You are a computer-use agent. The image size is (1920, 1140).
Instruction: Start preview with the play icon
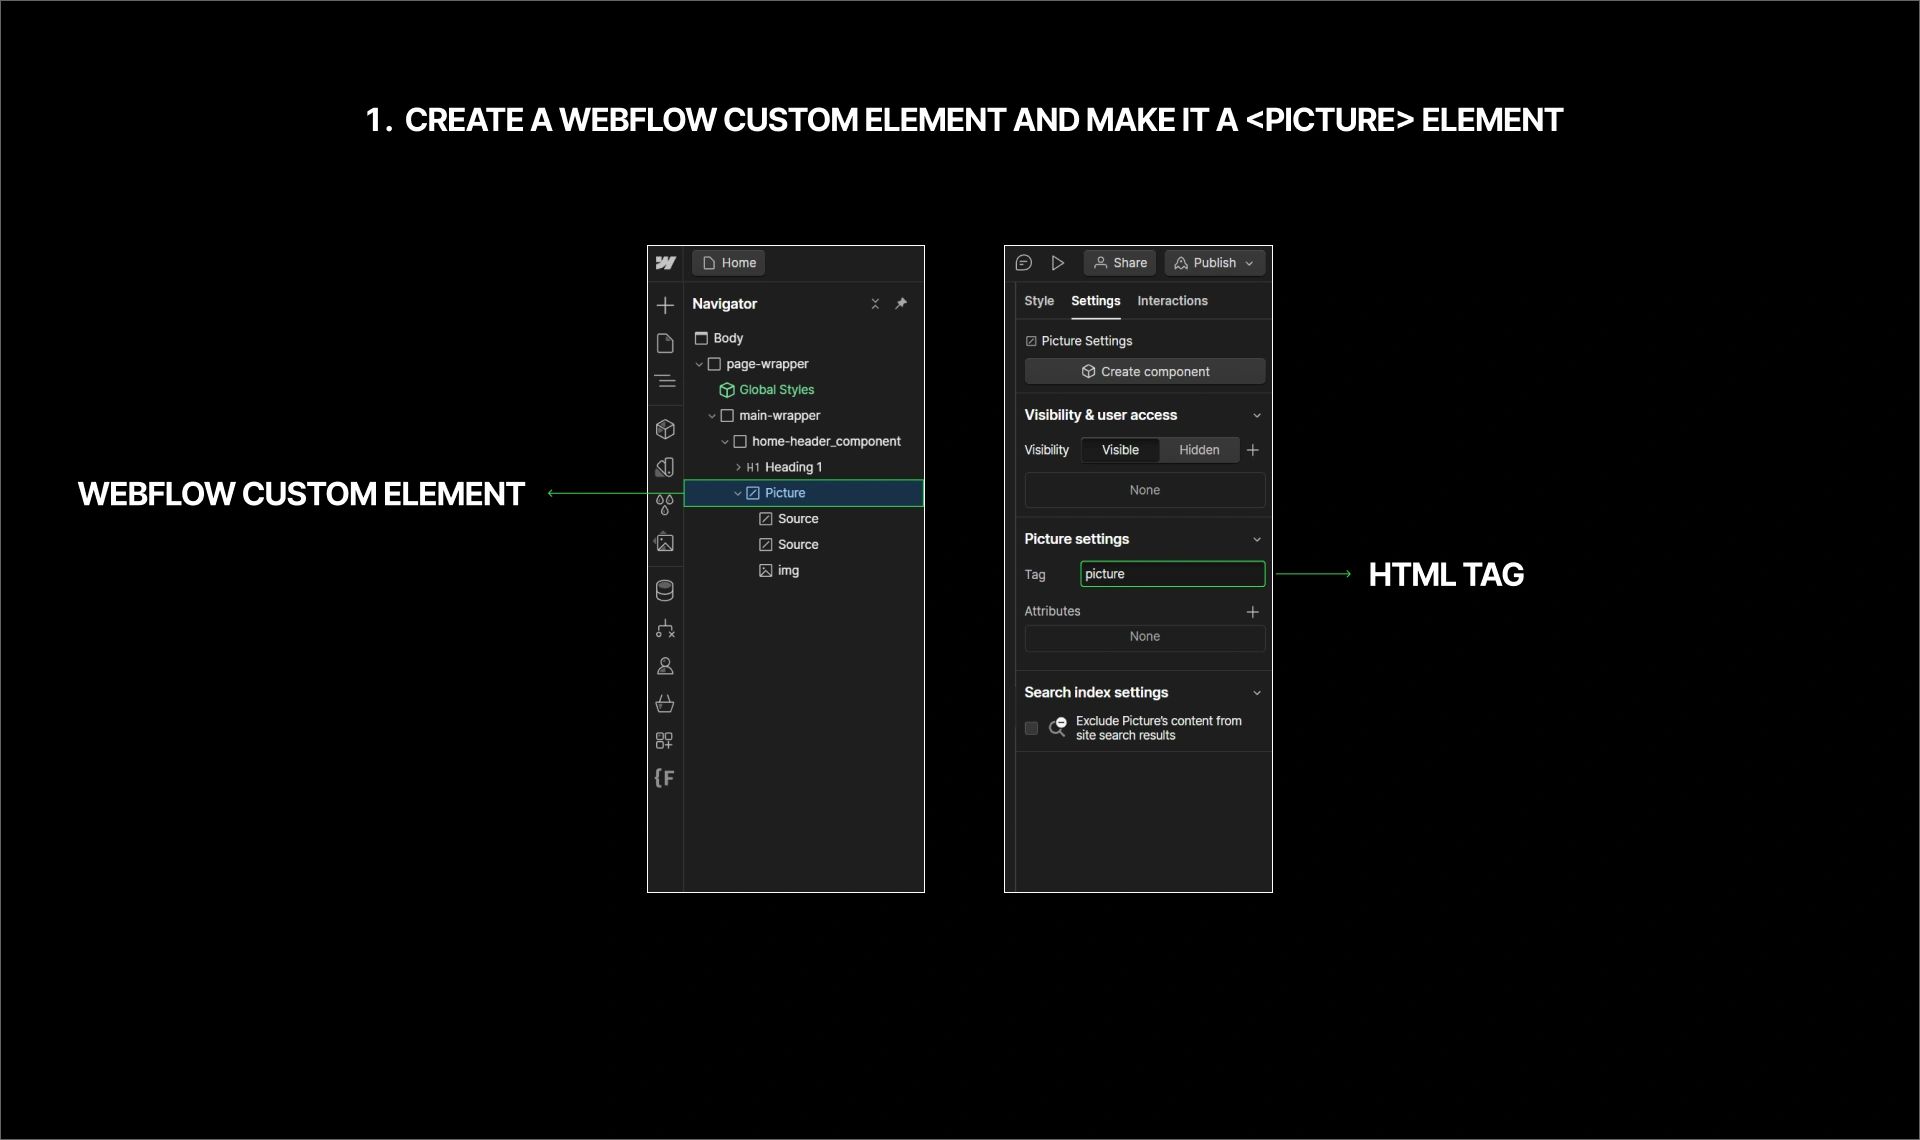[1059, 262]
